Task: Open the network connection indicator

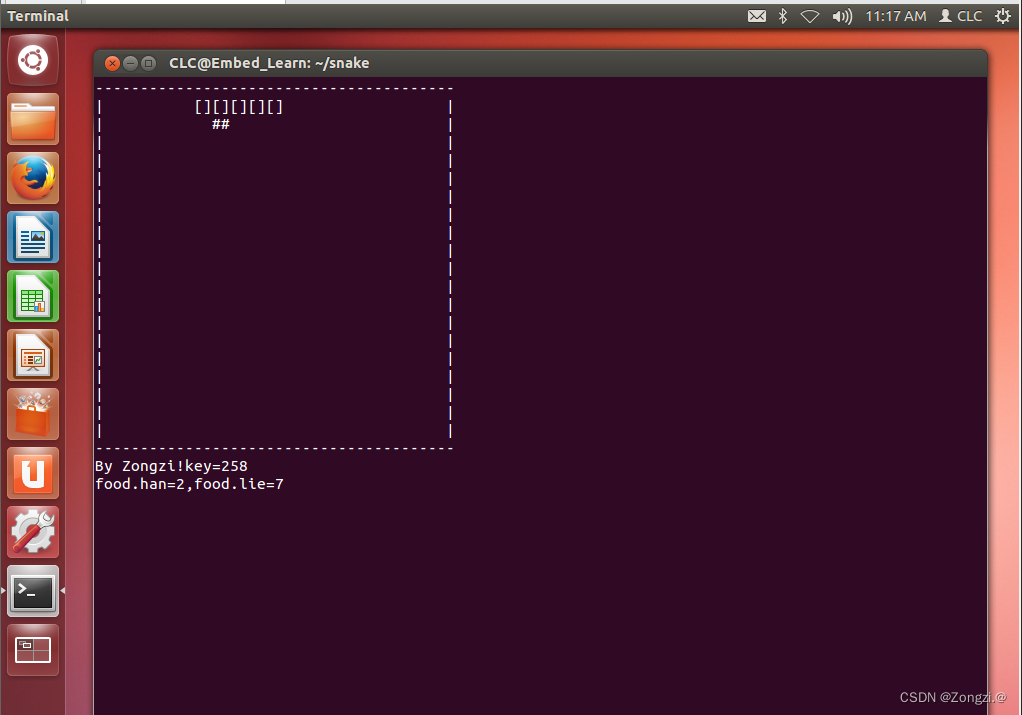Action: tap(810, 16)
